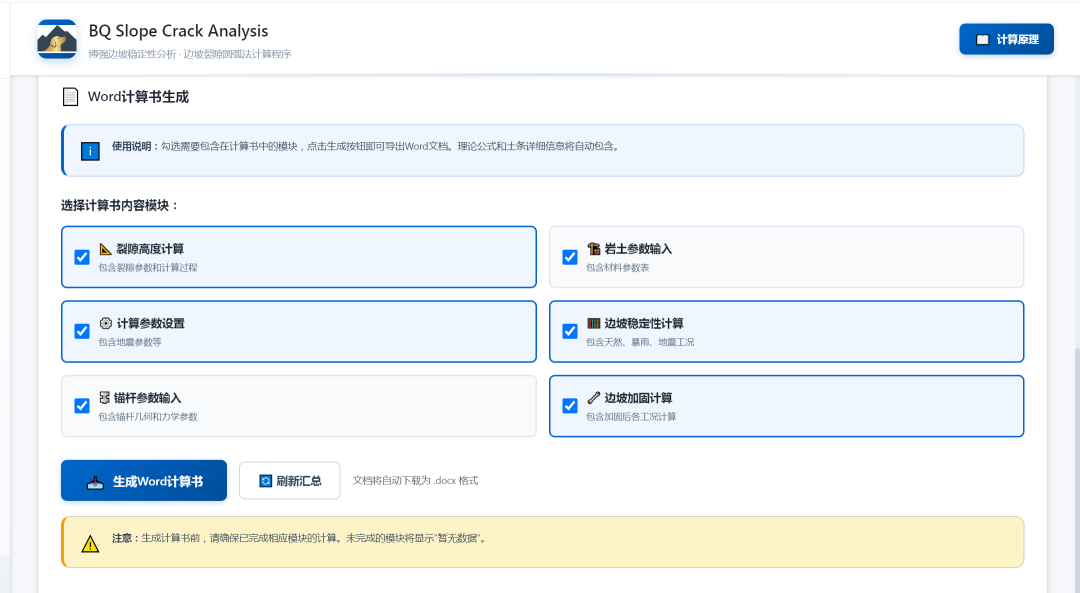Click the 生成Word计算书 button

point(144,481)
